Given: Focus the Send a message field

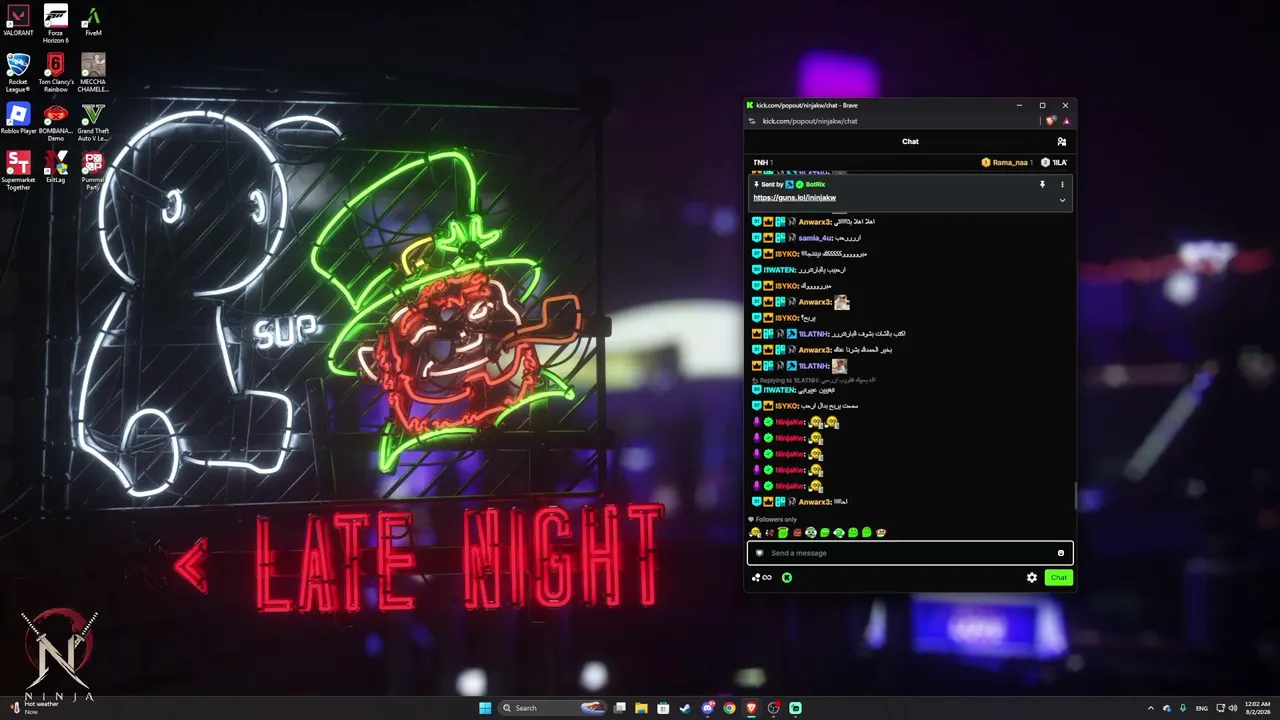Looking at the screenshot, I should point(910,553).
